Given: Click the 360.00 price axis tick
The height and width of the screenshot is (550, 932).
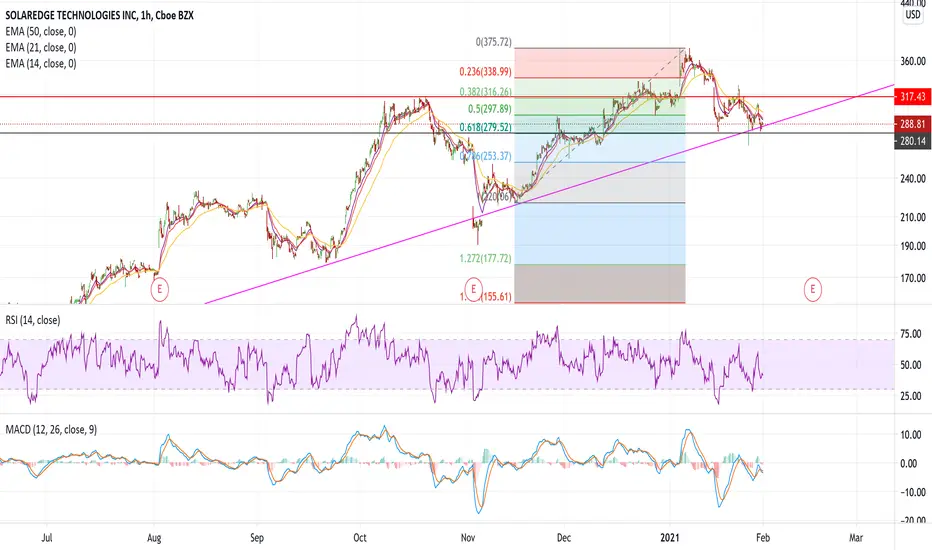Looking at the screenshot, I should [912, 61].
